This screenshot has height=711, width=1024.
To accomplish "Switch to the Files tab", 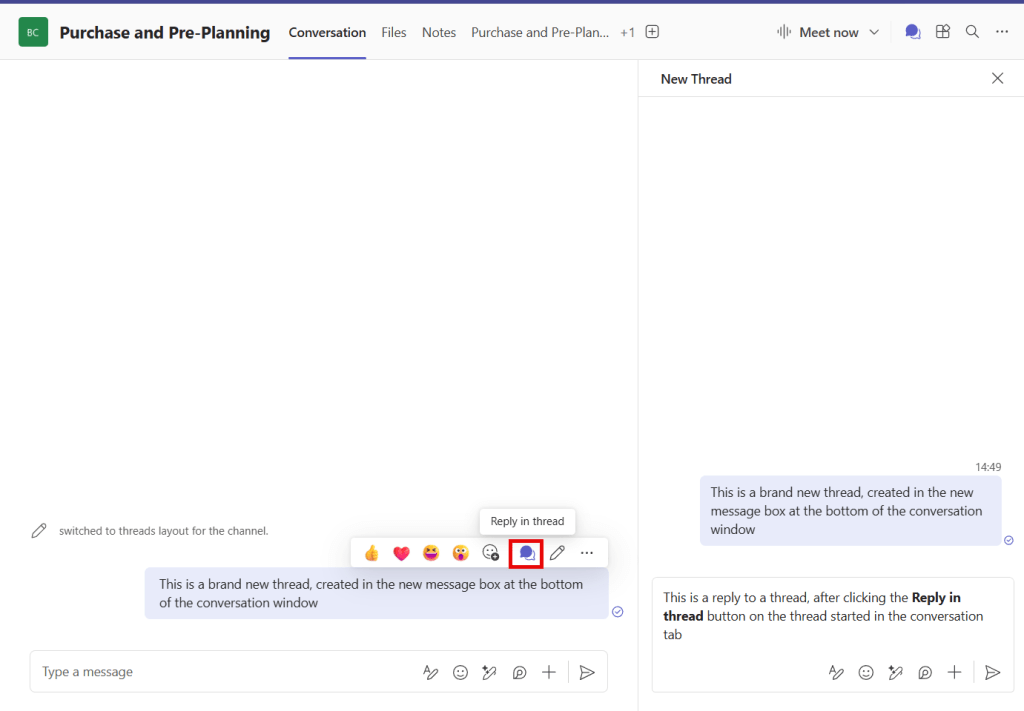I will [x=394, y=32].
